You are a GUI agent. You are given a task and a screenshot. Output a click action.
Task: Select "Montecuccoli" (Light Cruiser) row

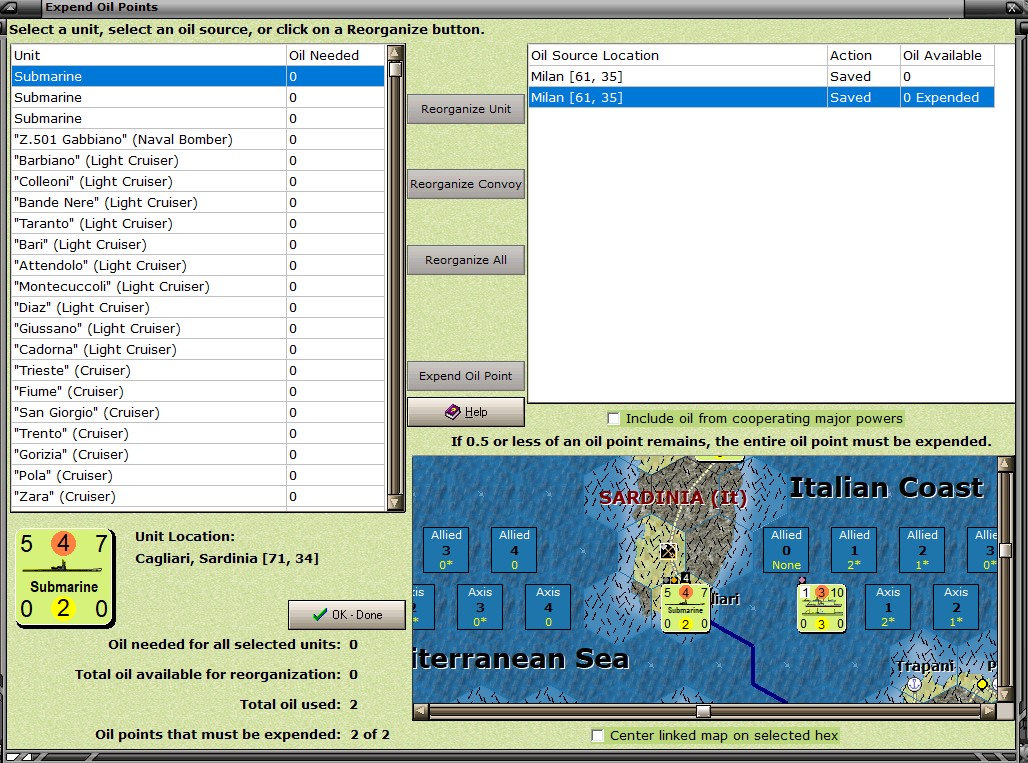pos(198,286)
